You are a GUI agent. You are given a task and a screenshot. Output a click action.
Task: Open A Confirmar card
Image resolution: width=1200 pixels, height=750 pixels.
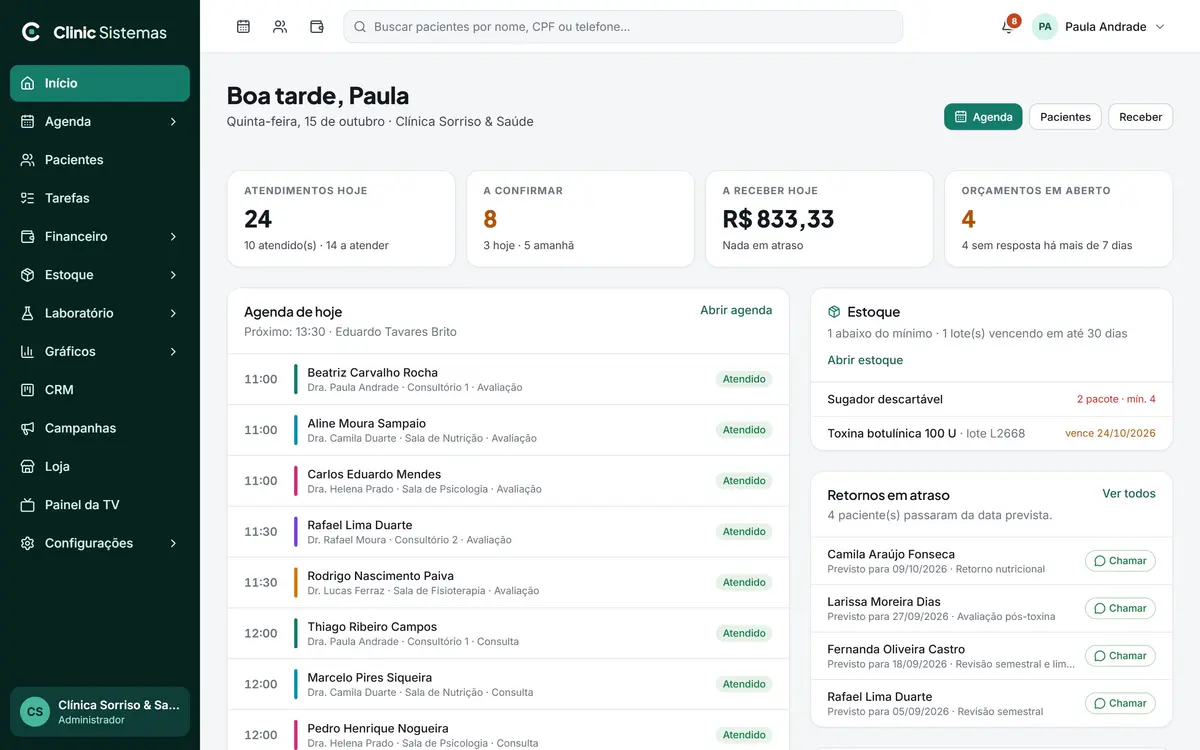click(580, 219)
